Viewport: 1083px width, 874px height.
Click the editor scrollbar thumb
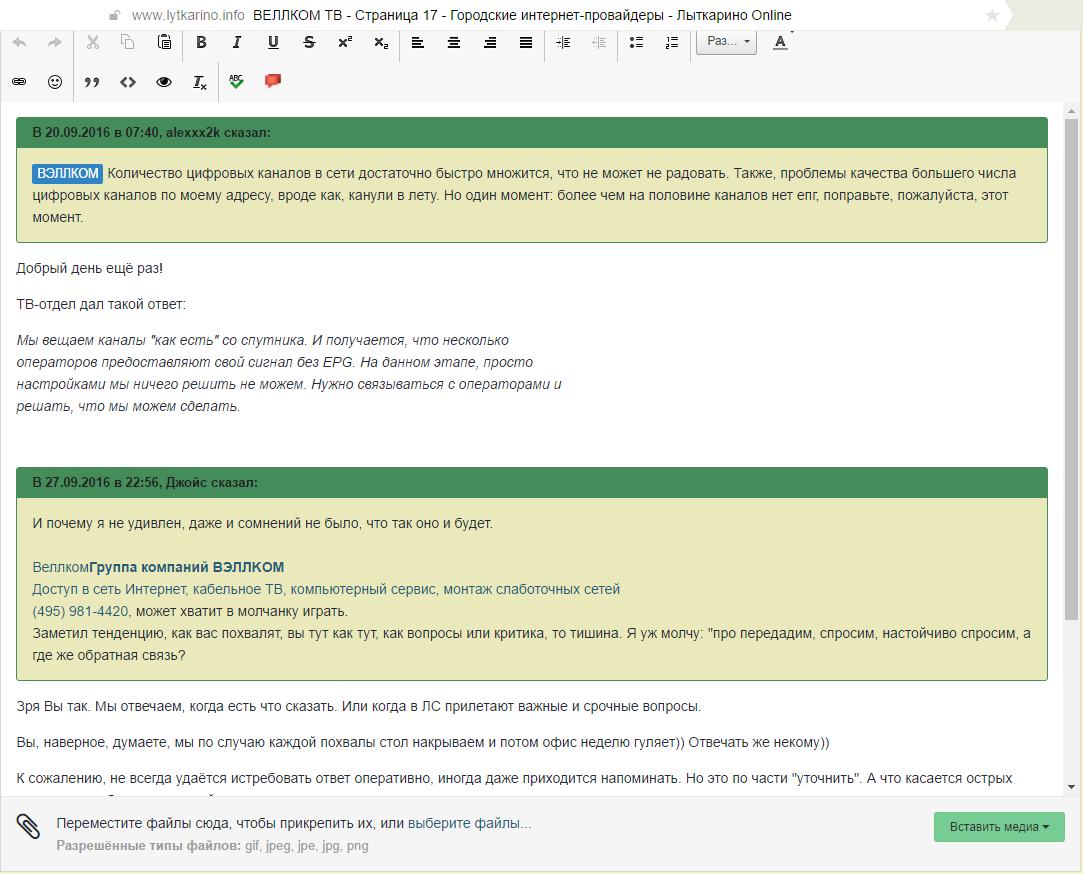coord(1071,370)
